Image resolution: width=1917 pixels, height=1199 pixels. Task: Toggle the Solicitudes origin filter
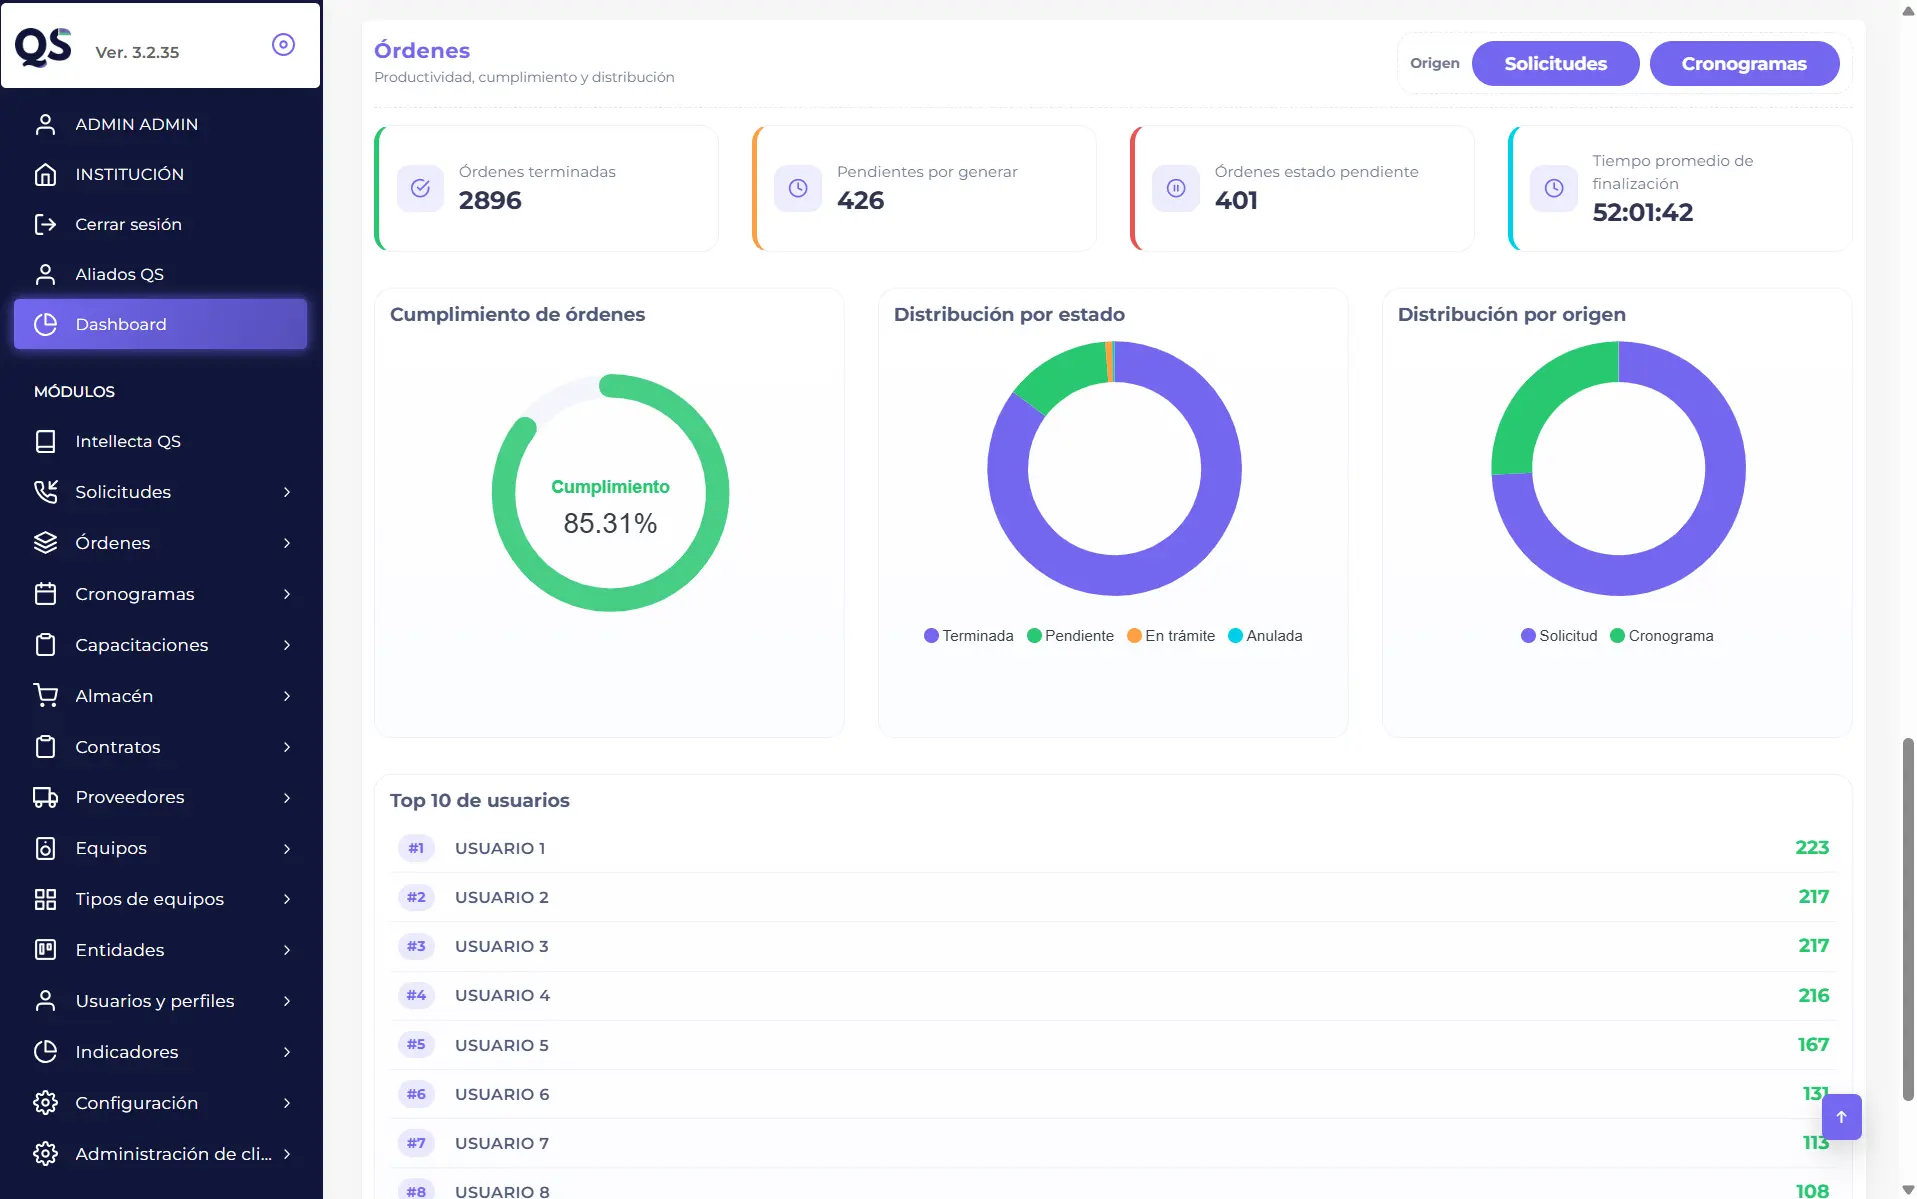[1555, 63]
